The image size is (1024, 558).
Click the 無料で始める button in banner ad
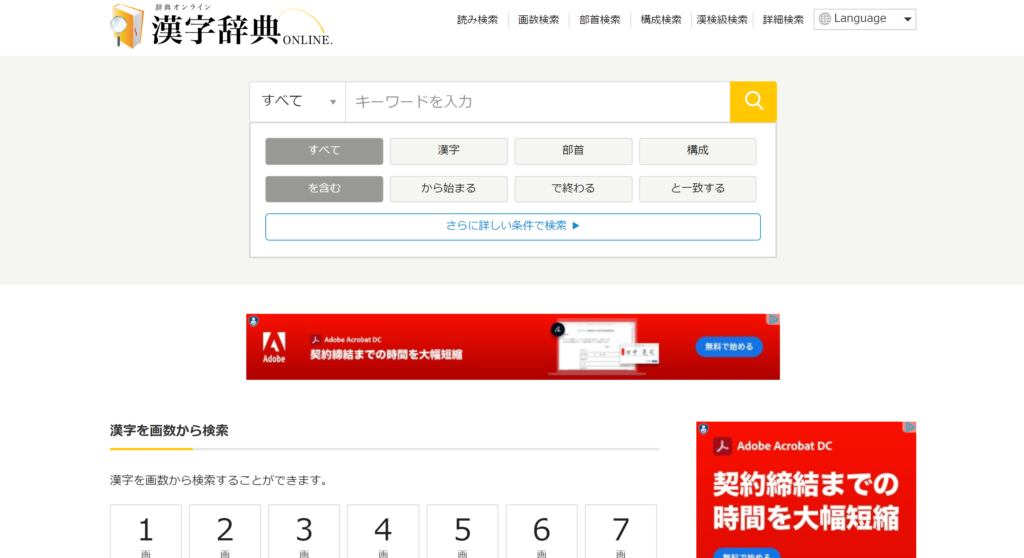tap(729, 347)
